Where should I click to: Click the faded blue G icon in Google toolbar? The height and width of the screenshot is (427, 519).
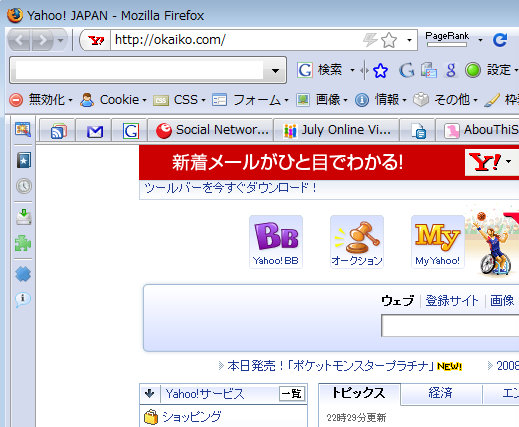[x=407, y=70]
